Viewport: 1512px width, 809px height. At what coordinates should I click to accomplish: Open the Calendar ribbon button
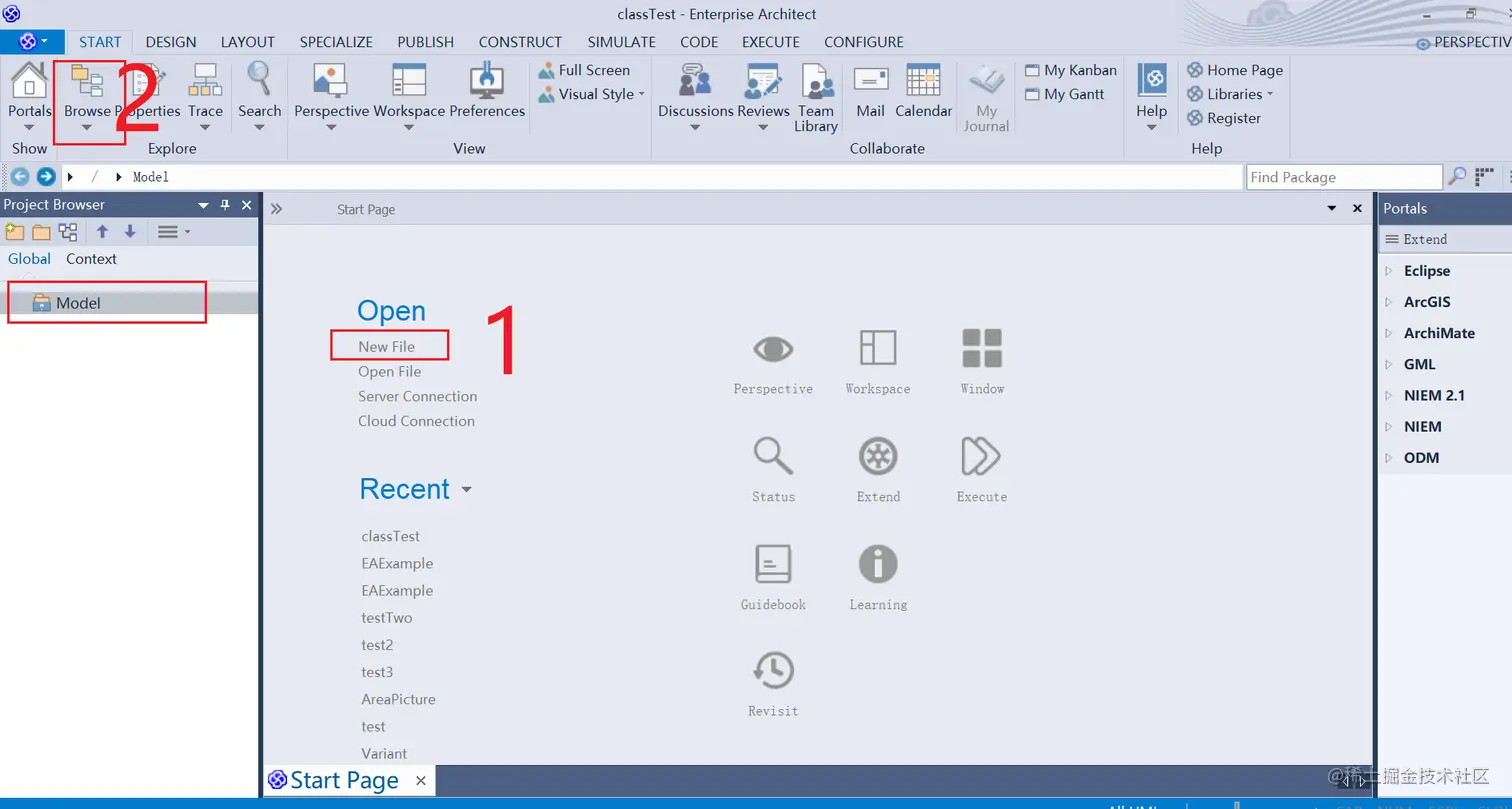923,92
